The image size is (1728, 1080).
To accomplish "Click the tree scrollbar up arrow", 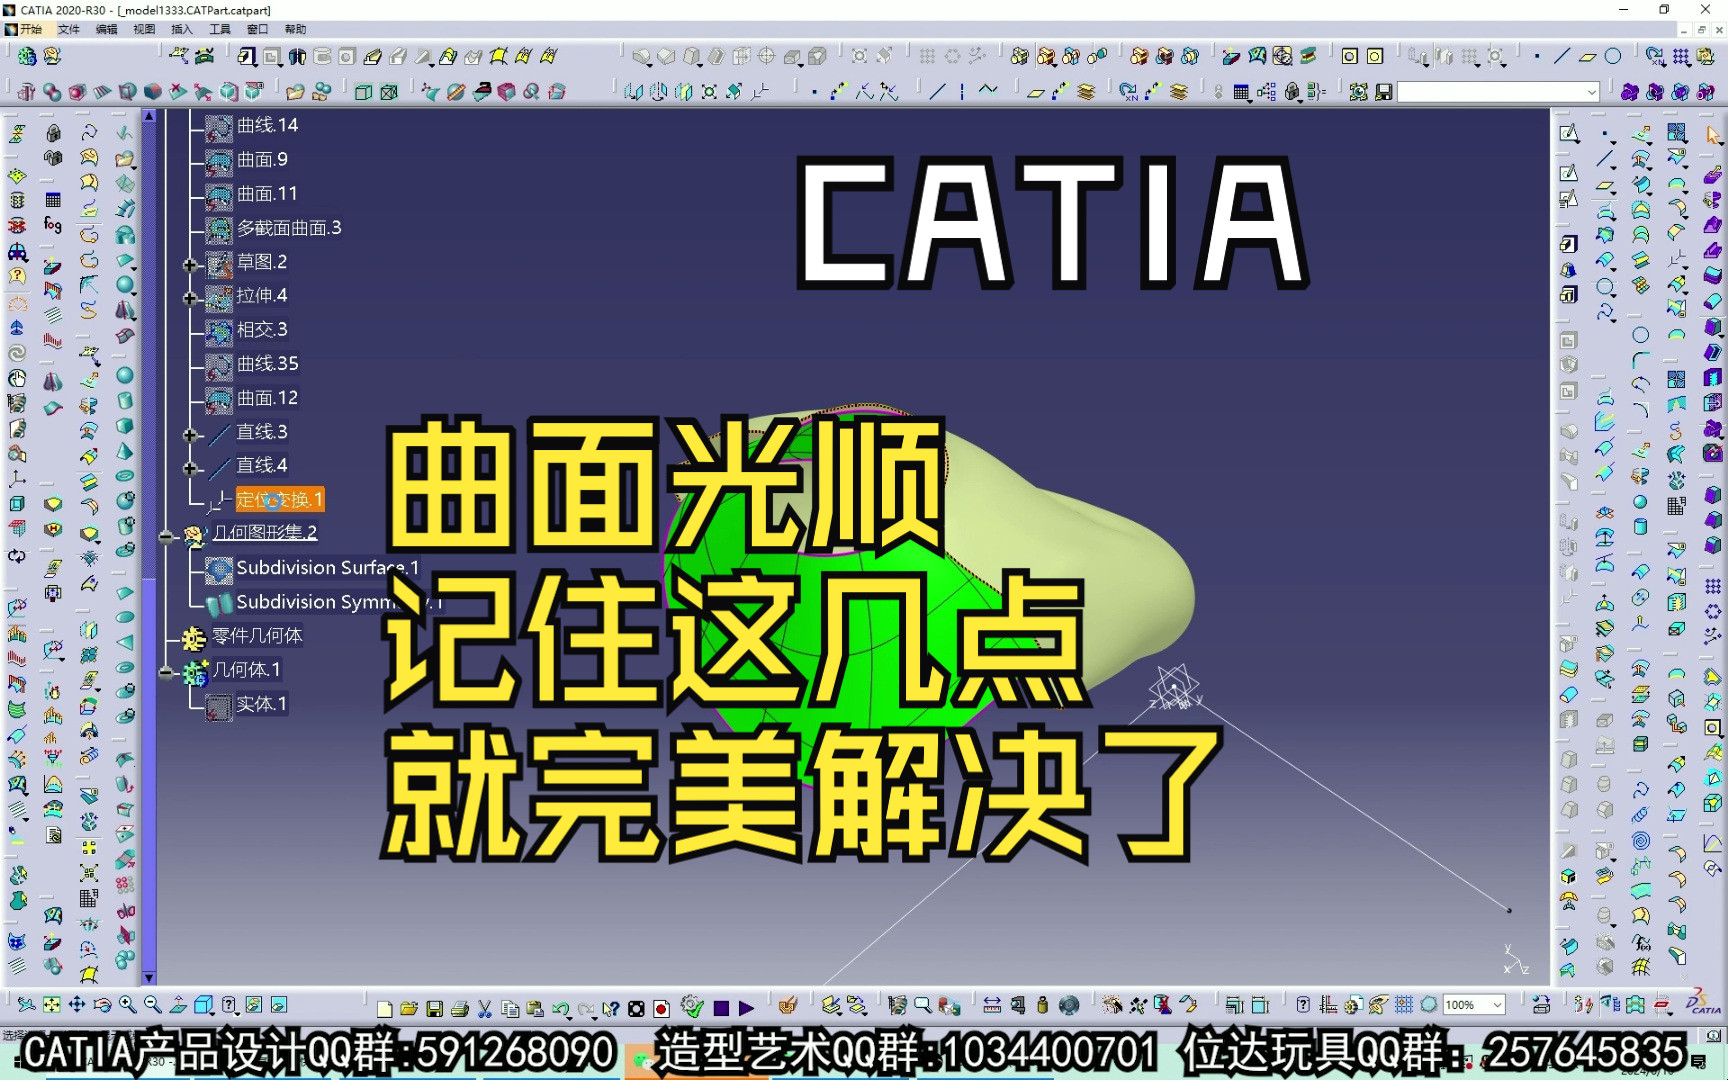I will pyautogui.click(x=149, y=116).
